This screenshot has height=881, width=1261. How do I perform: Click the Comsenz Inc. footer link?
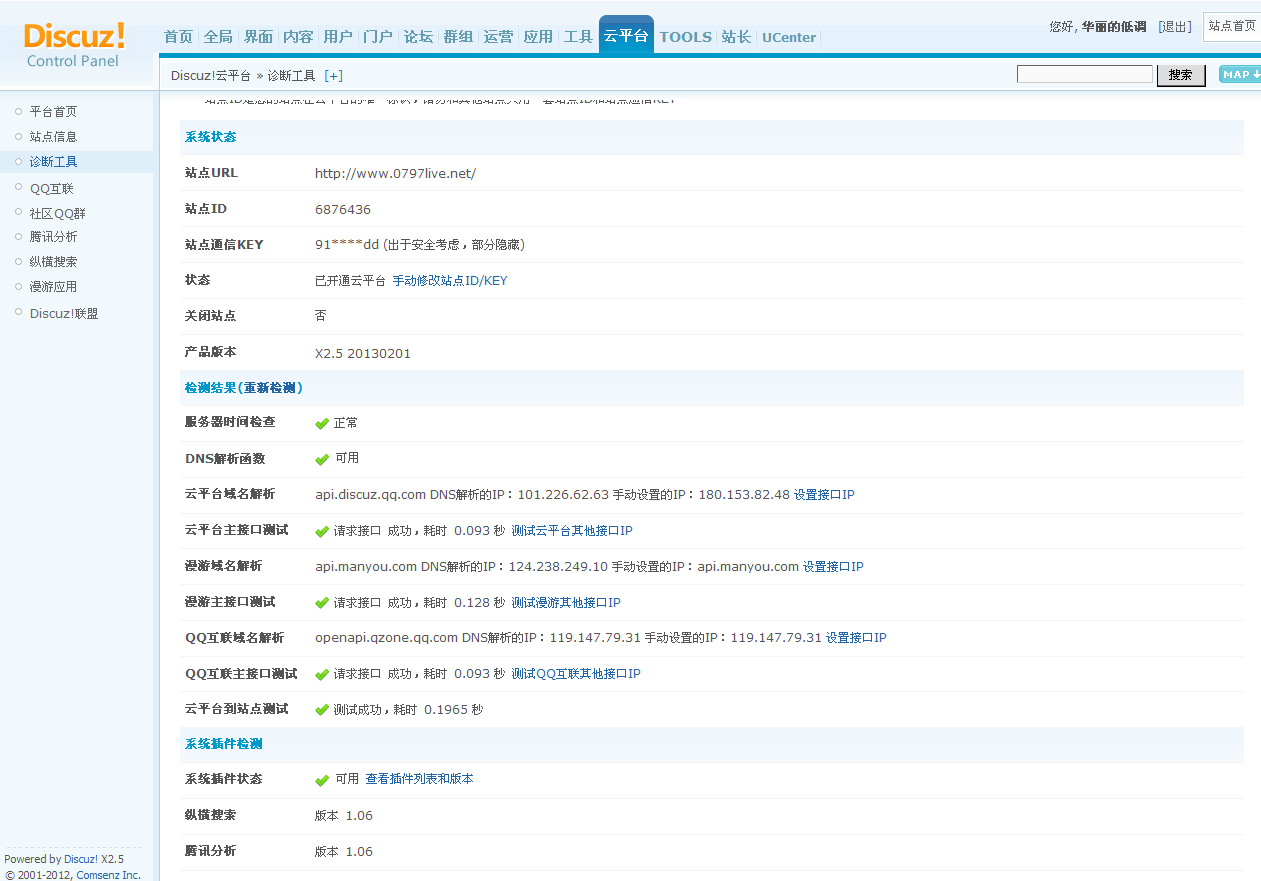point(109,875)
